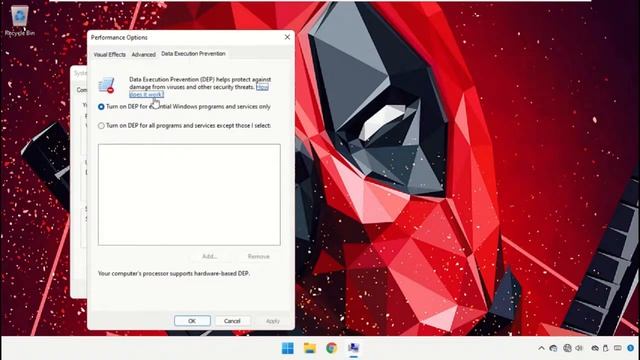Click the disabled Remove button
640x360 pixels.
coord(258,256)
